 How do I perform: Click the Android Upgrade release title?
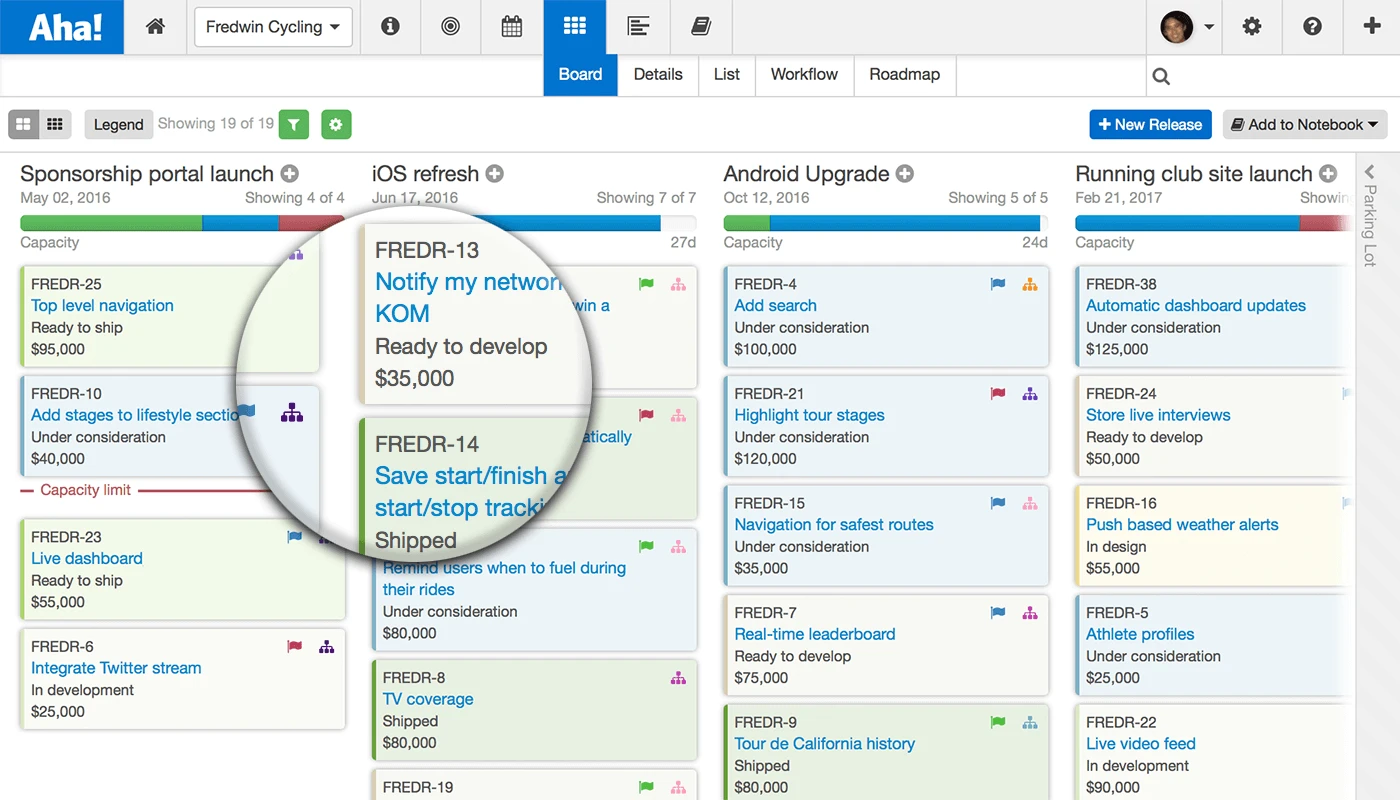806,174
